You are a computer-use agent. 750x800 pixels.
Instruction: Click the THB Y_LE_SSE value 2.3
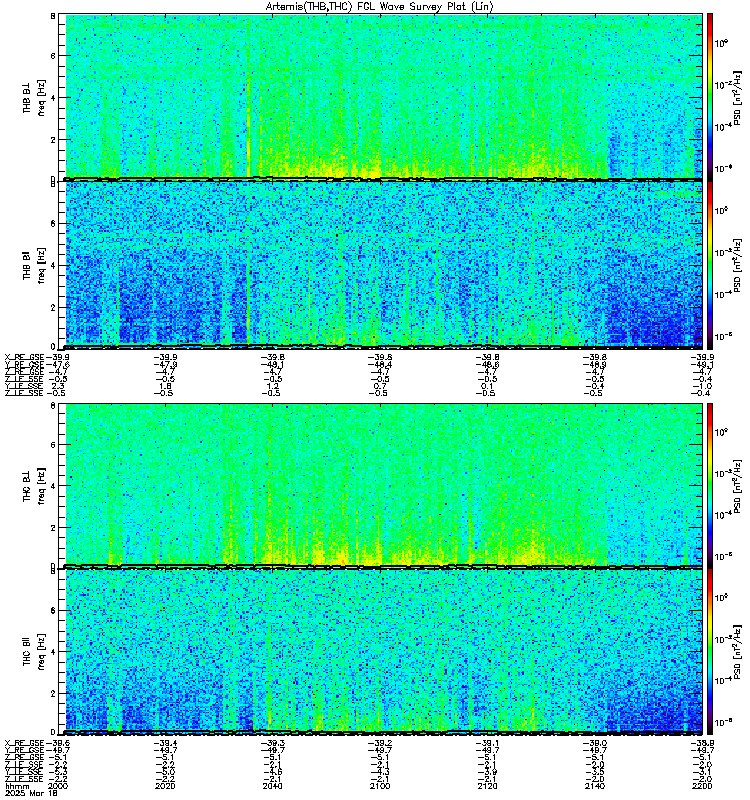click(58, 386)
